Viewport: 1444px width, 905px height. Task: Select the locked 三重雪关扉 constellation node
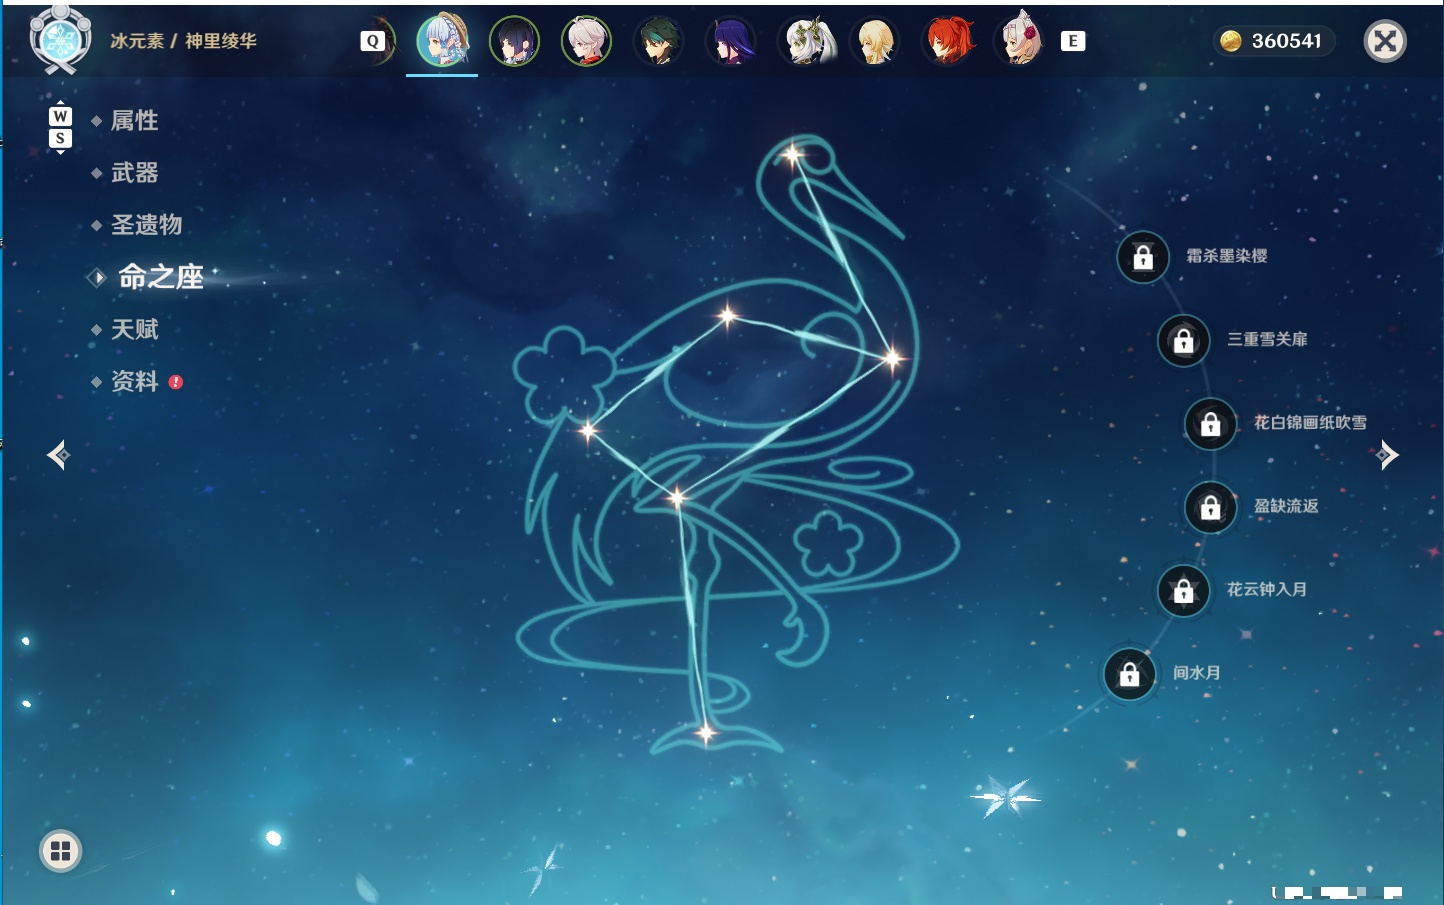(1184, 340)
